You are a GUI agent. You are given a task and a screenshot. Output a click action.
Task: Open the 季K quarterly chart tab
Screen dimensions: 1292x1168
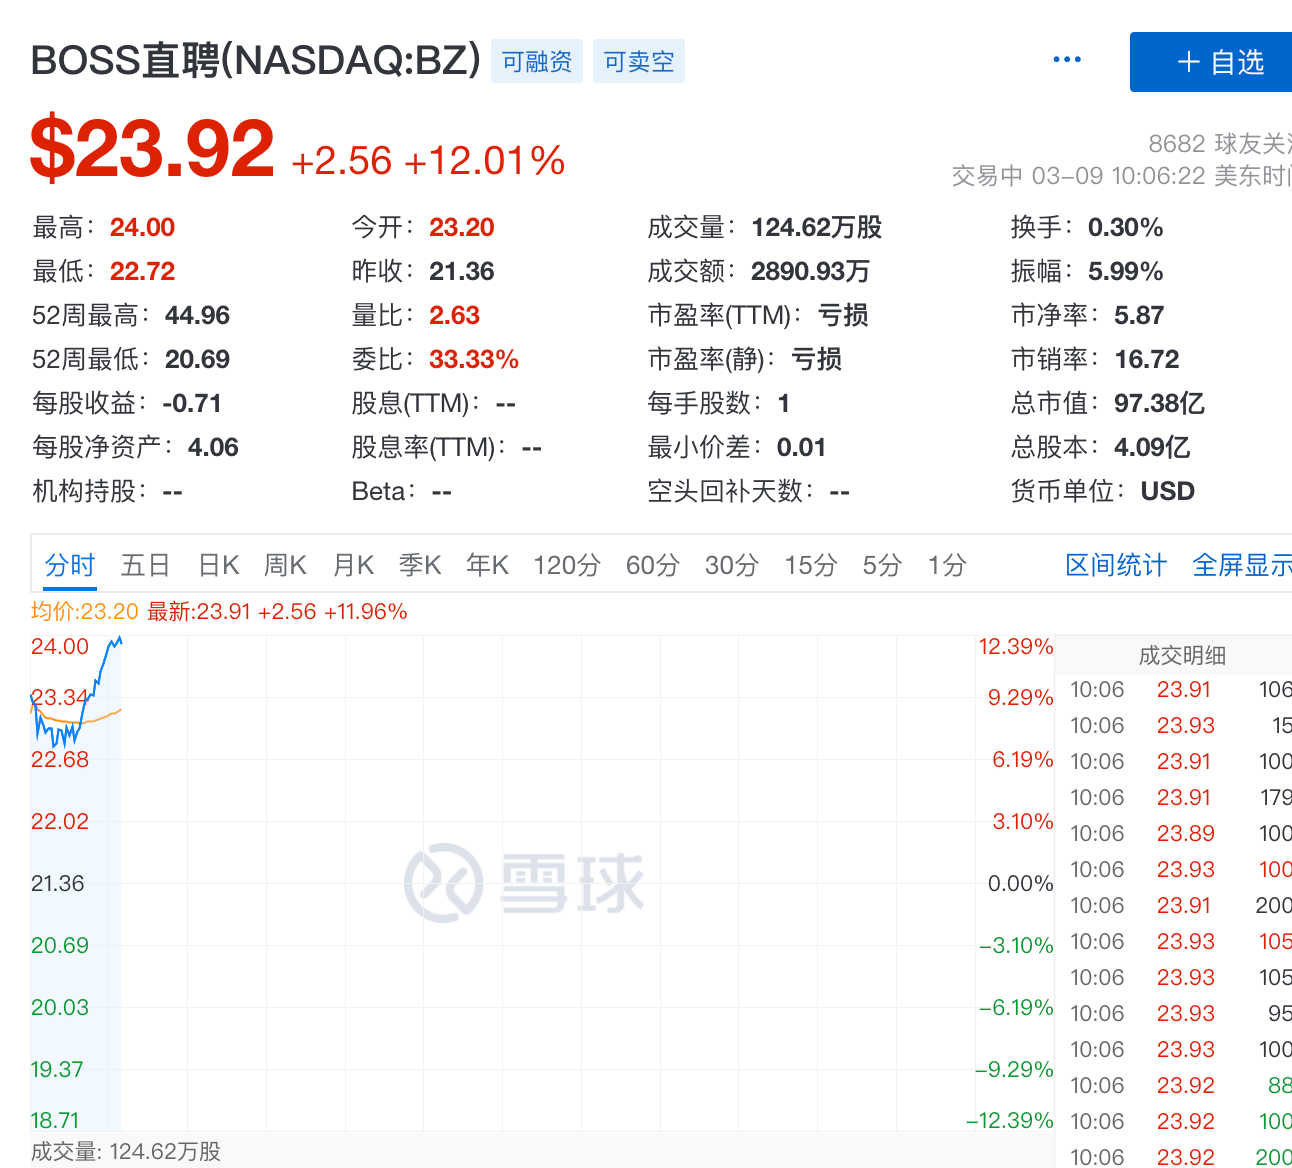coord(419,564)
